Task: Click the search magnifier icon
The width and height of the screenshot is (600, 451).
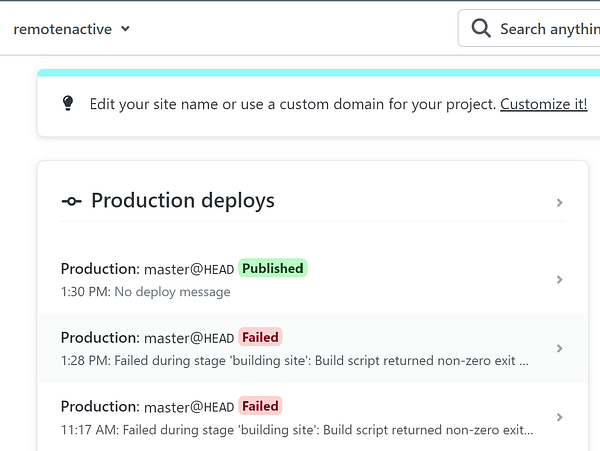Action: coord(480,28)
